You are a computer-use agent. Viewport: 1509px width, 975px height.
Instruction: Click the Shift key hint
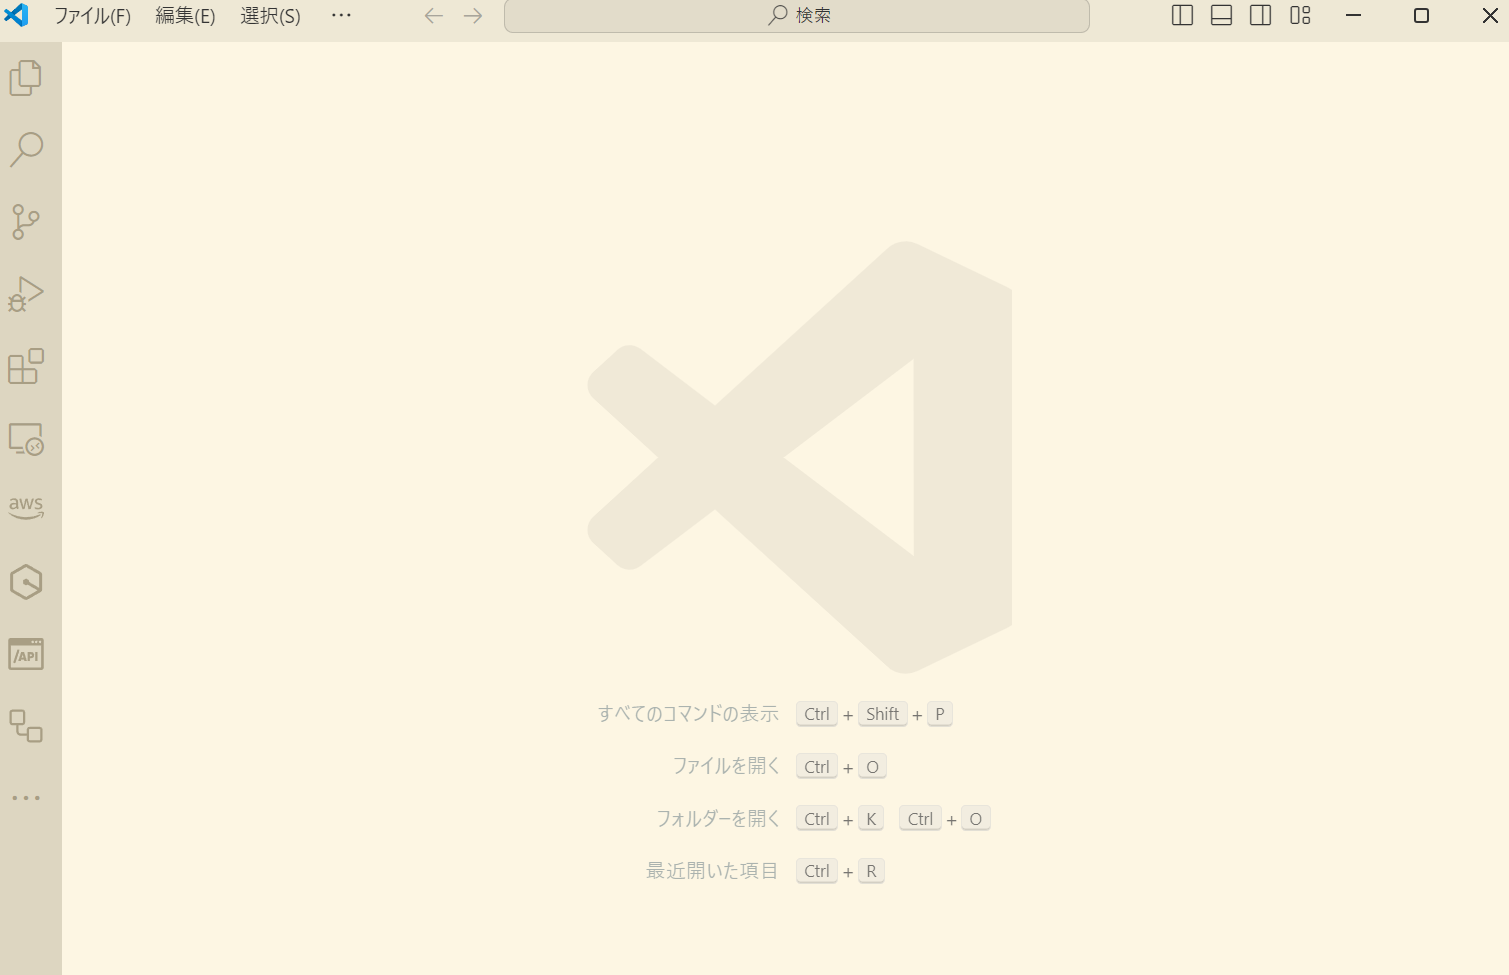[883, 714]
